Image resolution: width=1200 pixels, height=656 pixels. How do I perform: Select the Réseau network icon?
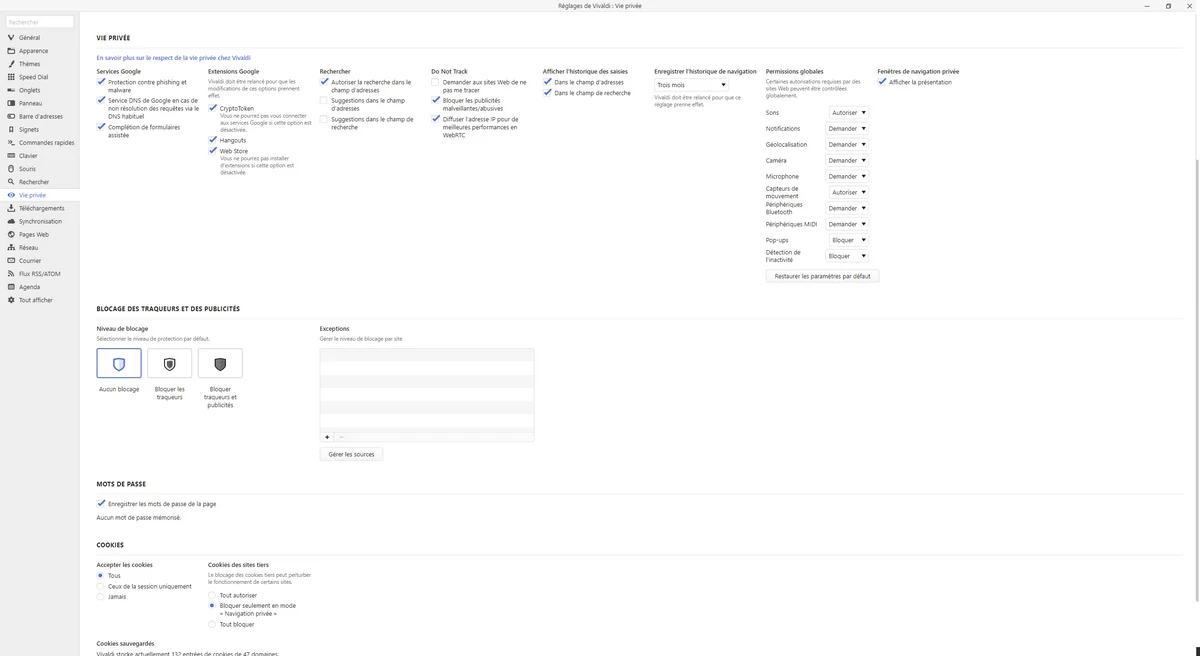(11, 247)
